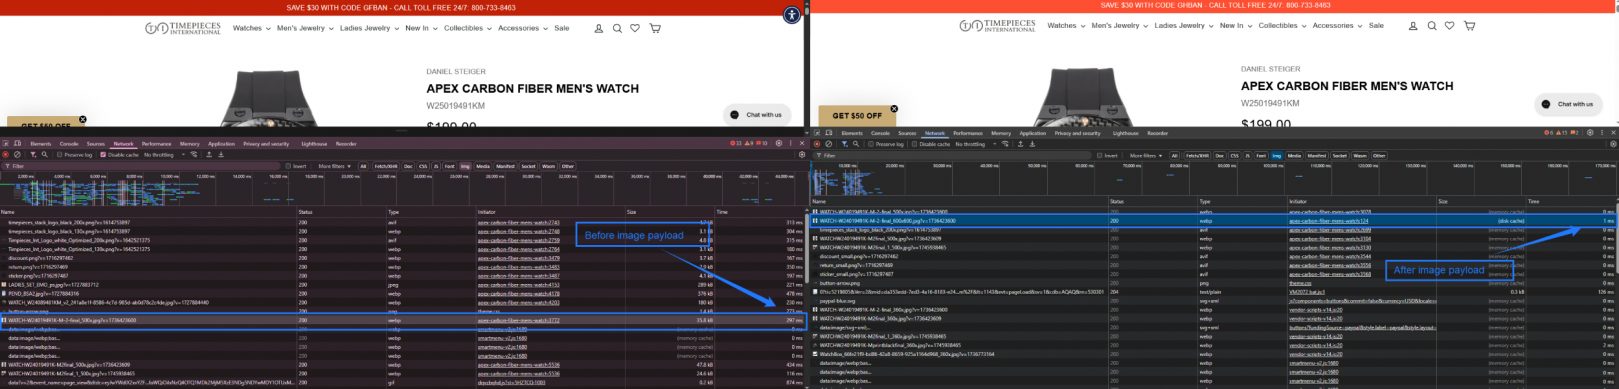The width and height of the screenshot is (1619, 389).
Task: Click the wishlist heart icon in right page
Action: (x=1449, y=26)
